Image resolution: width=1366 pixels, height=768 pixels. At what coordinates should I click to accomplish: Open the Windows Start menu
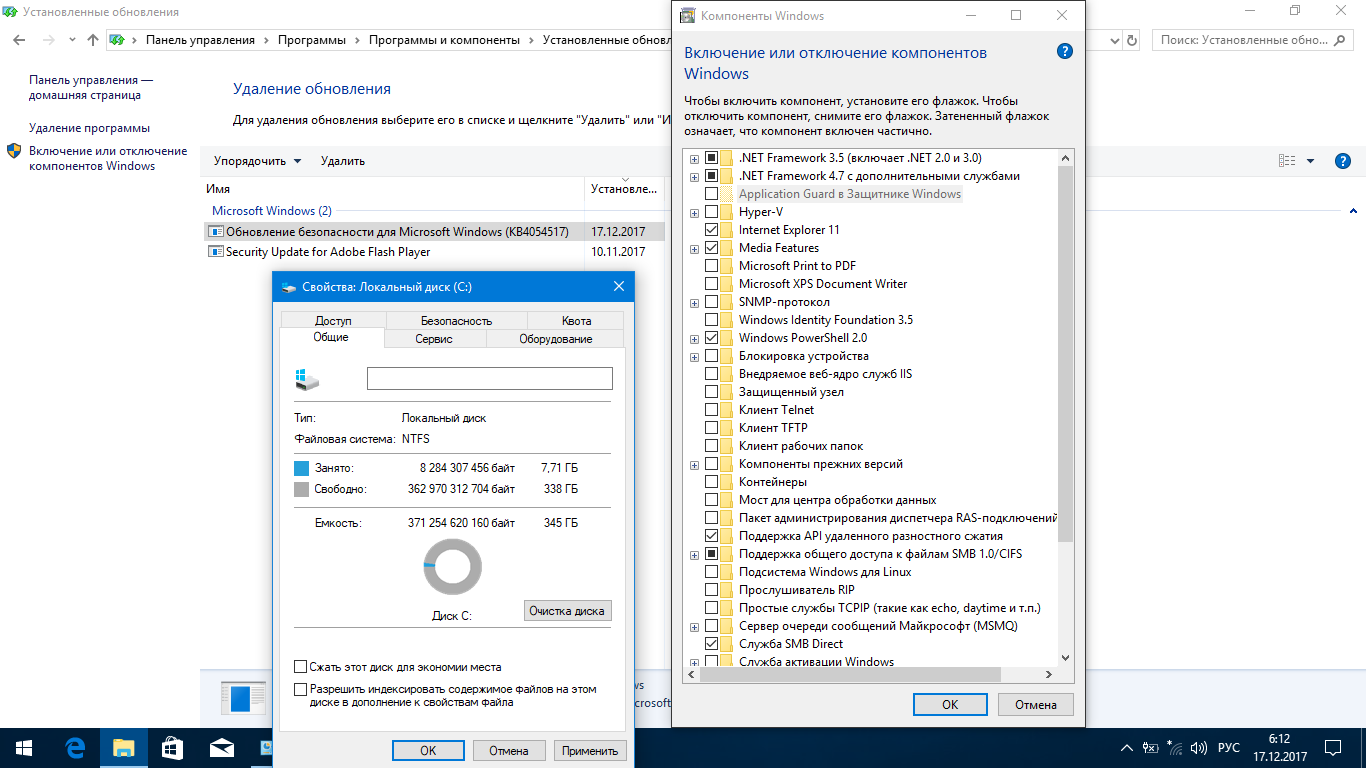[x=24, y=748]
